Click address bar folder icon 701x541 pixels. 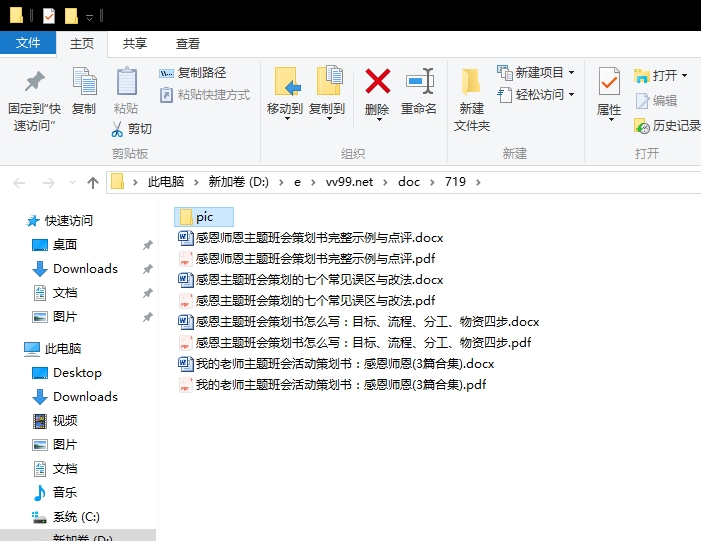(x=117, y=182)
